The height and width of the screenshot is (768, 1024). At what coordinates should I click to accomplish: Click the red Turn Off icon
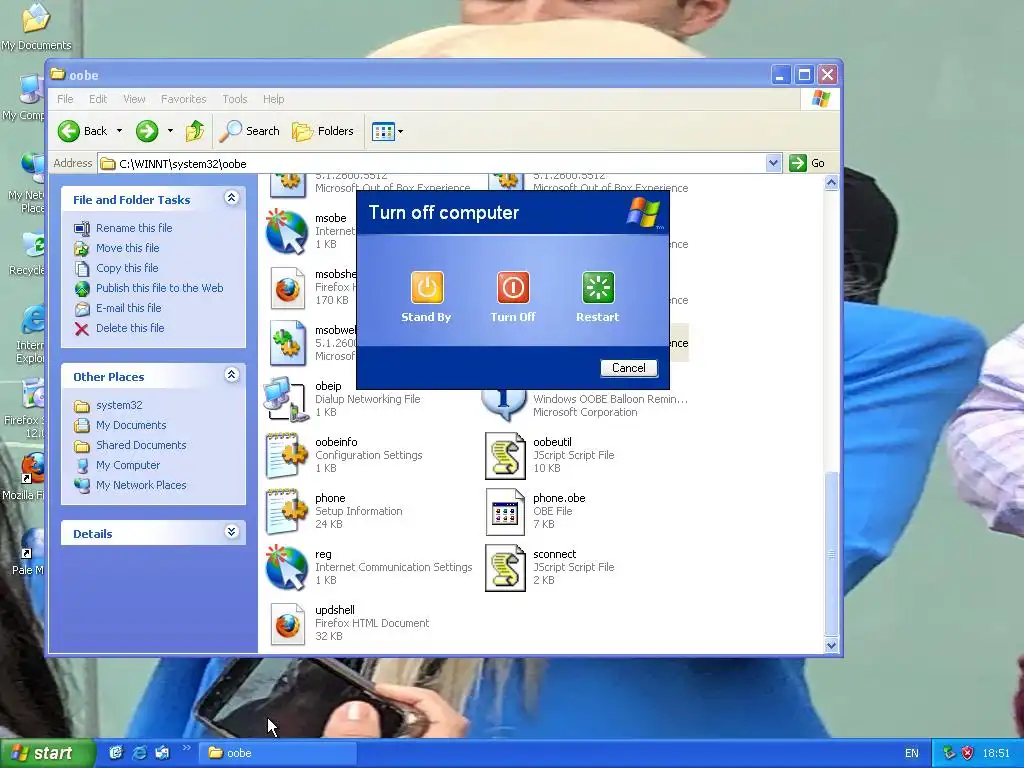point(513,287)
